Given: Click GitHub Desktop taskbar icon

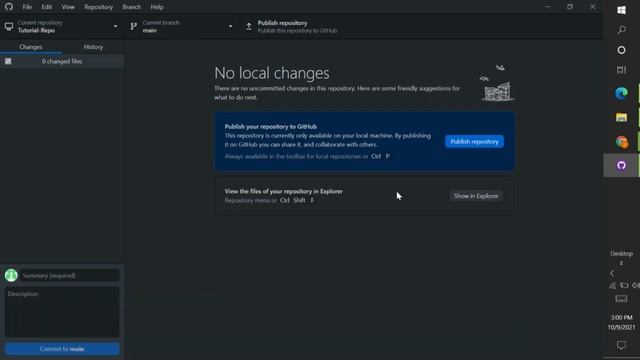Looking at the screenshot, I should pos(621,165).
